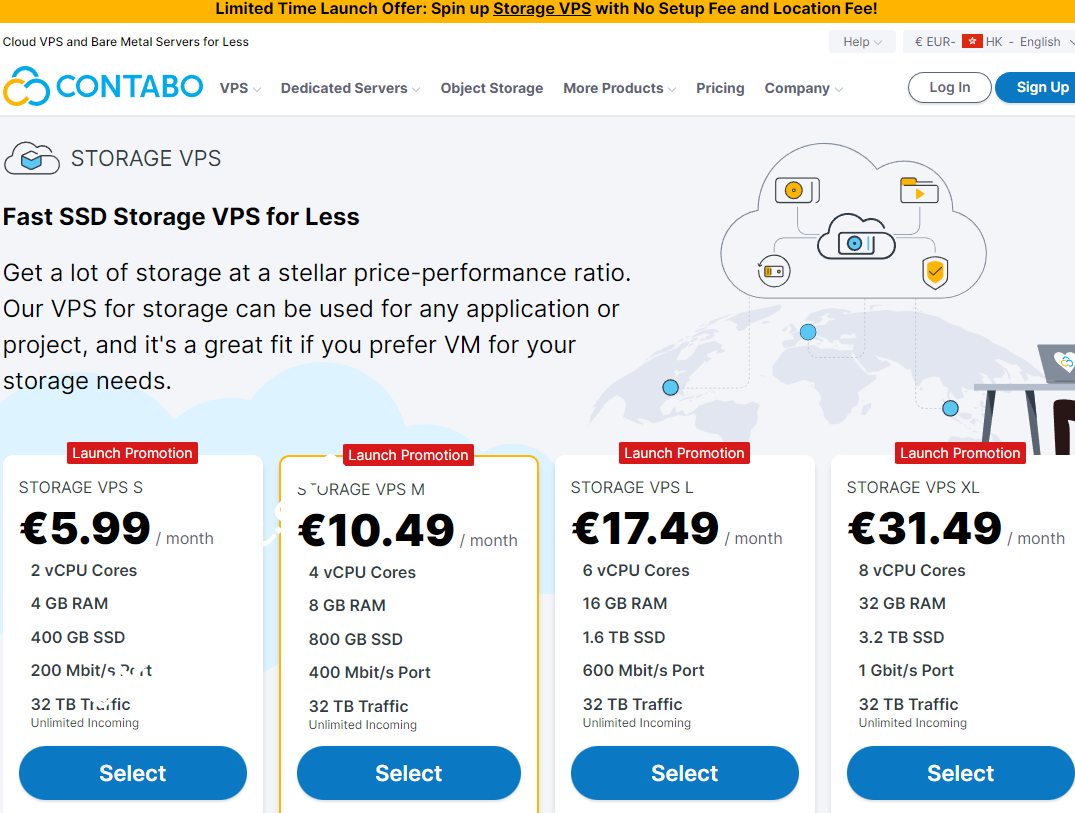Open the Pricing menu item

point(720,88)
